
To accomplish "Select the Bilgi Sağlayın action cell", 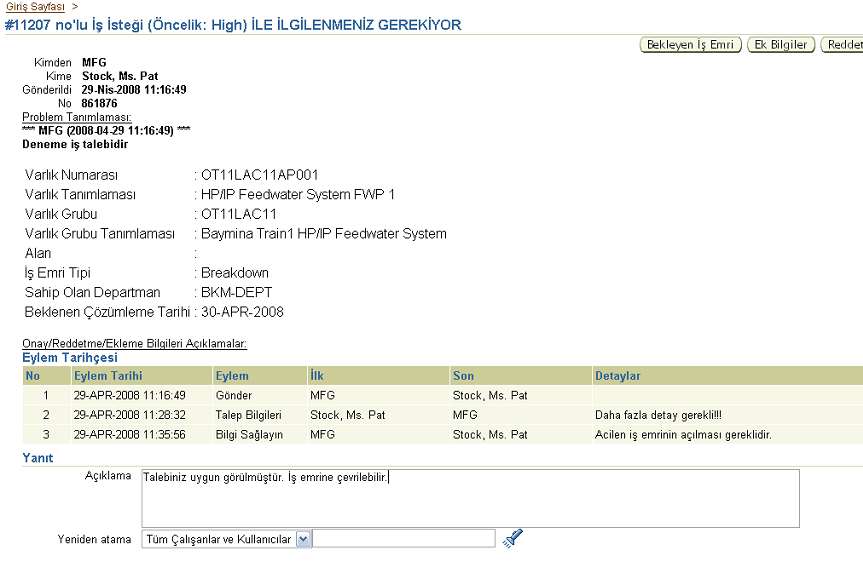I will (250, 434).
